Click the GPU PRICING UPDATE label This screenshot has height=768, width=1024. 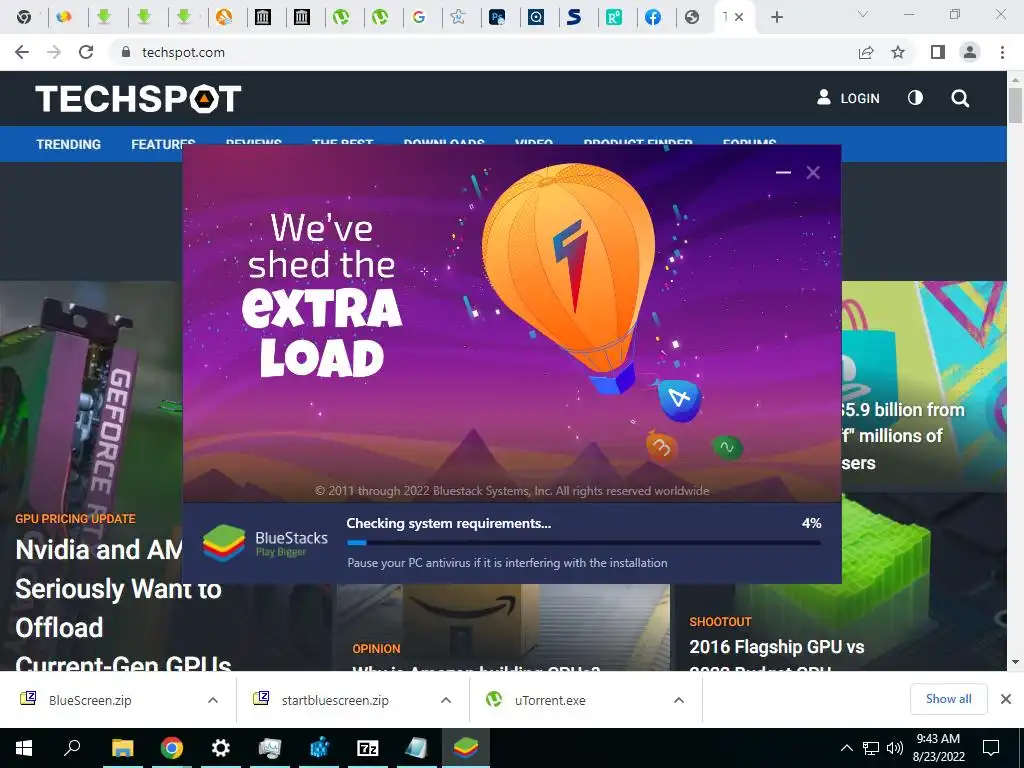[x=75, y=519]
